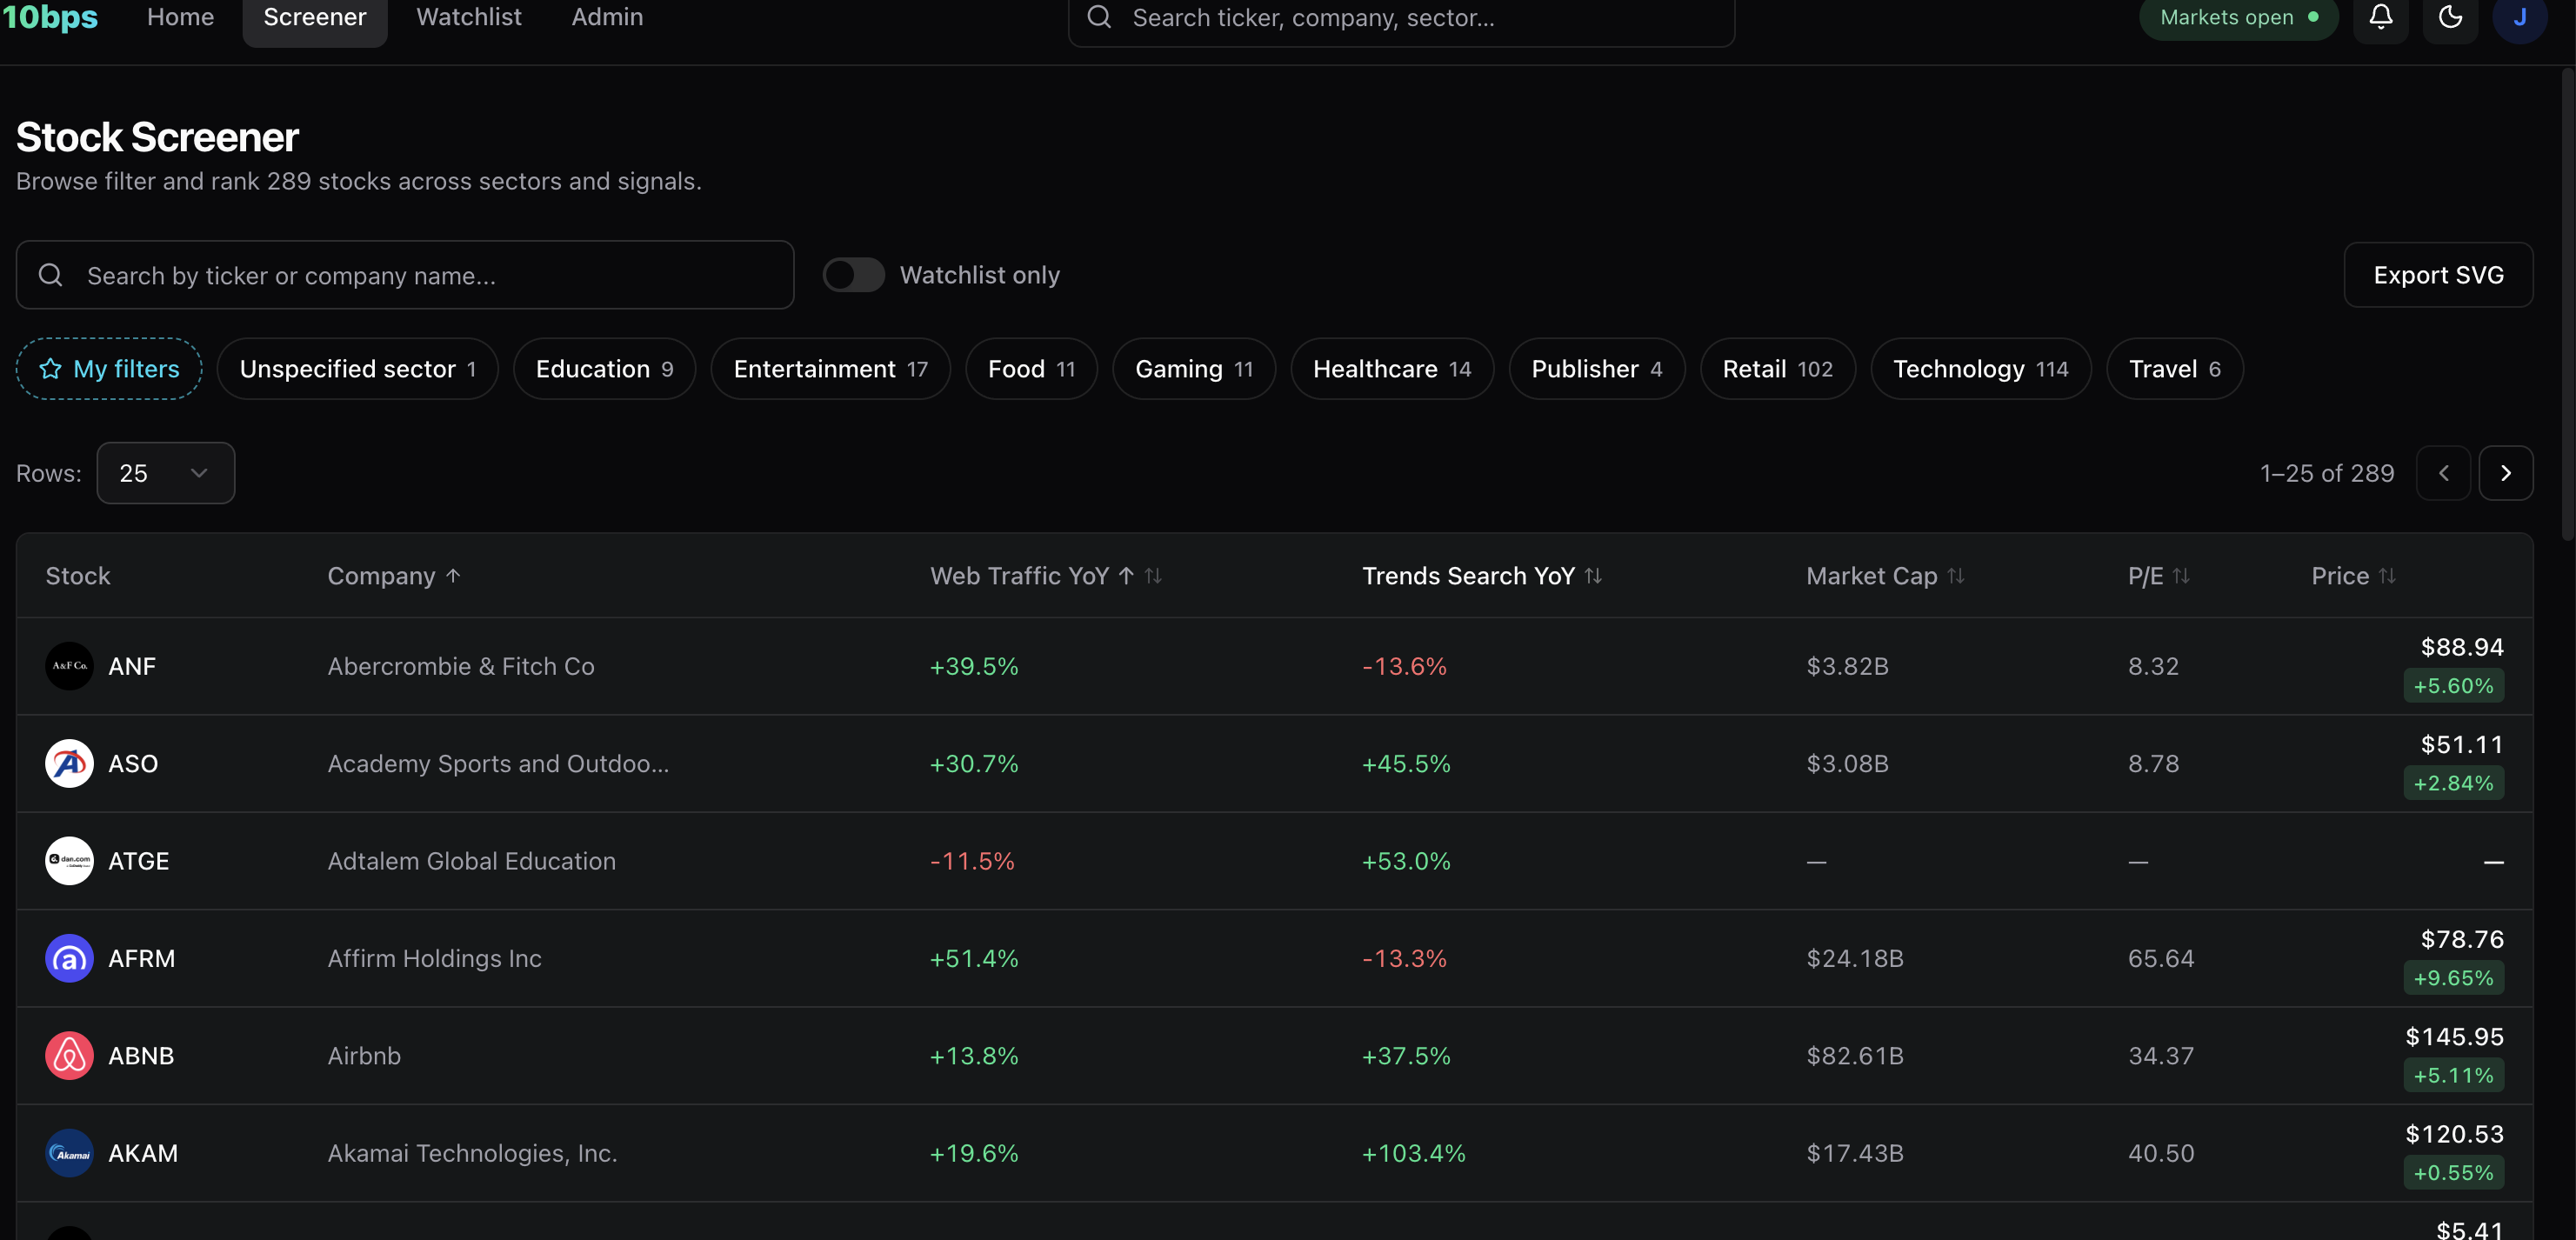Toggle the Entertainment sector filter
2576x1240 pixels.
tap(830, 369)
